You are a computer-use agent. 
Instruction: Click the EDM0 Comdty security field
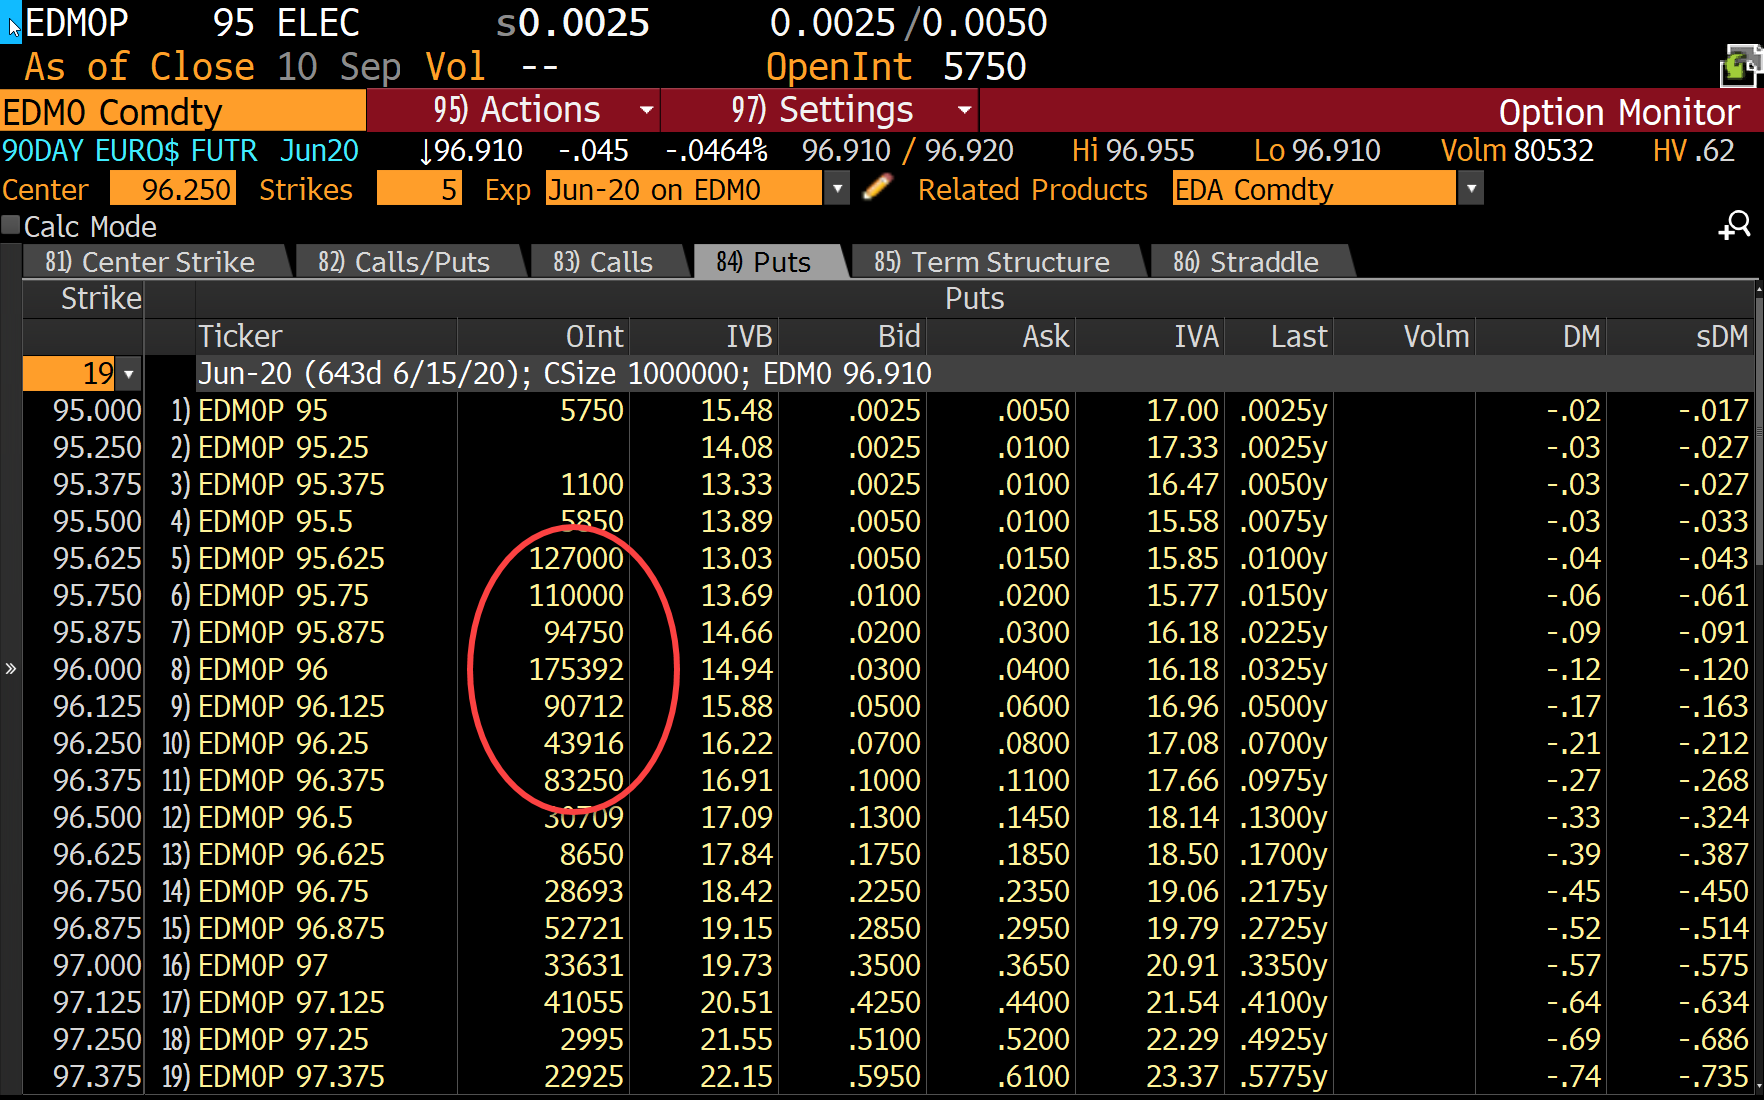click(183, 111)
